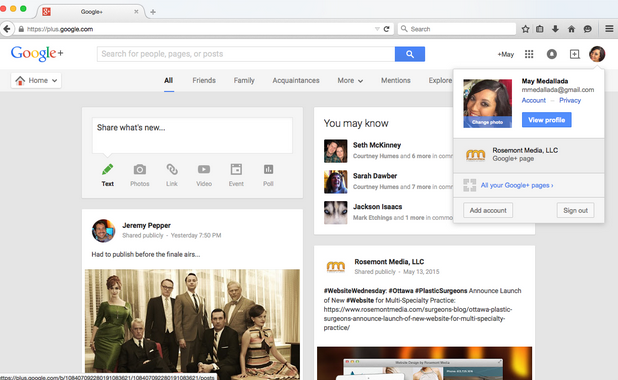The width and height of the screenshot is (618, 380).
Task: Select the All stream tab
Action: tap(169, 80)
